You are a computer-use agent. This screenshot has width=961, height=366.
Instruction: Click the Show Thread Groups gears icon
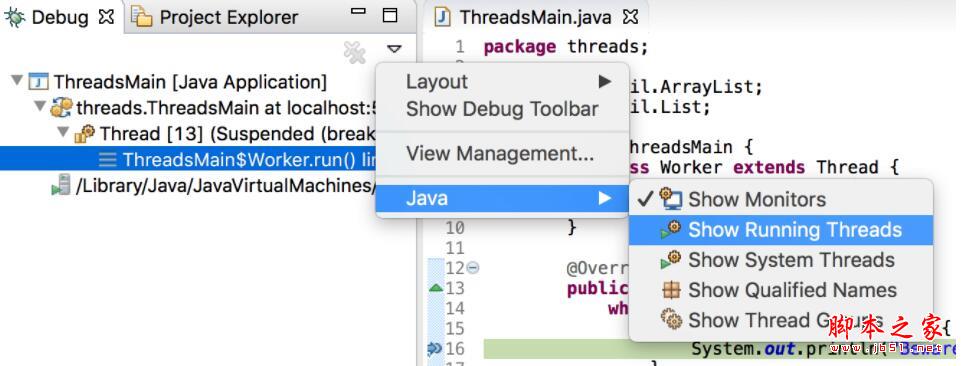click(x=671, y=319)
